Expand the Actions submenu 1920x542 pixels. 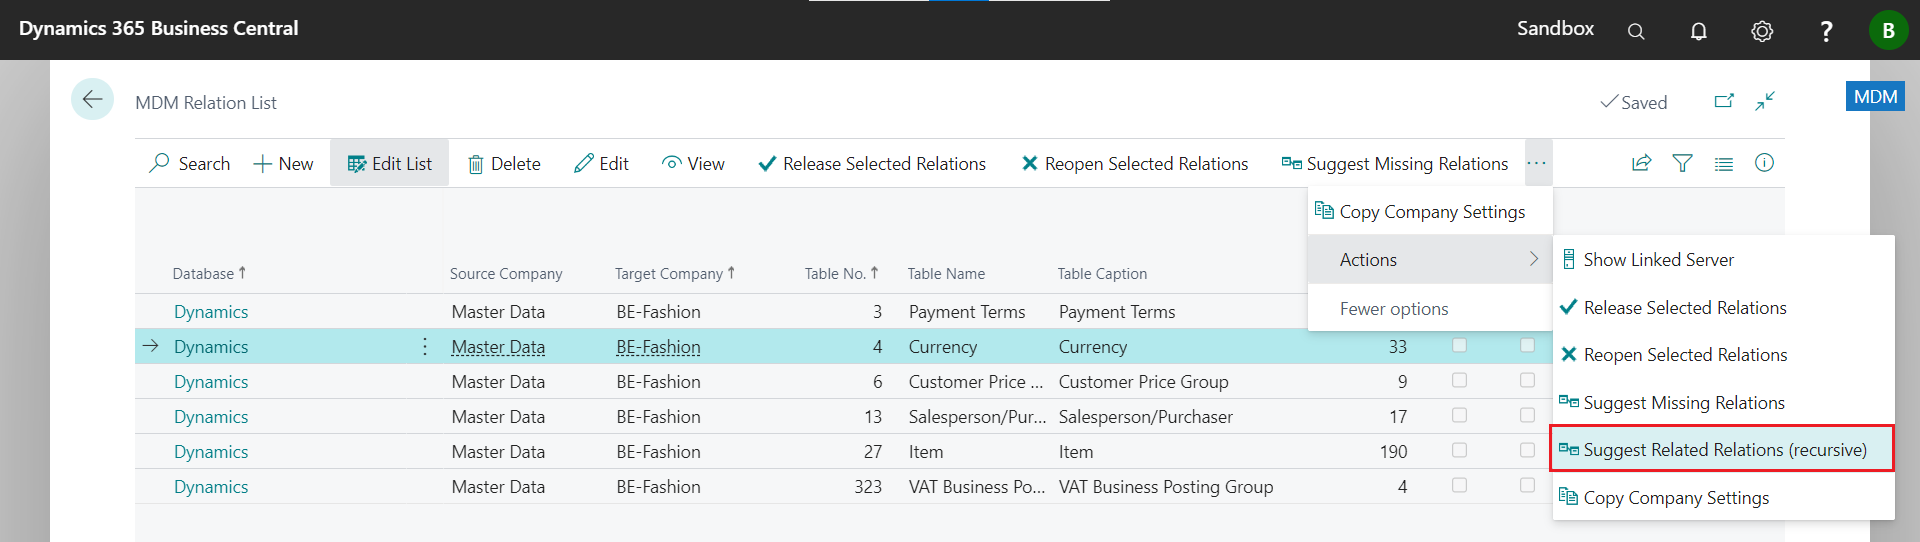click(x=1430, y=260)
